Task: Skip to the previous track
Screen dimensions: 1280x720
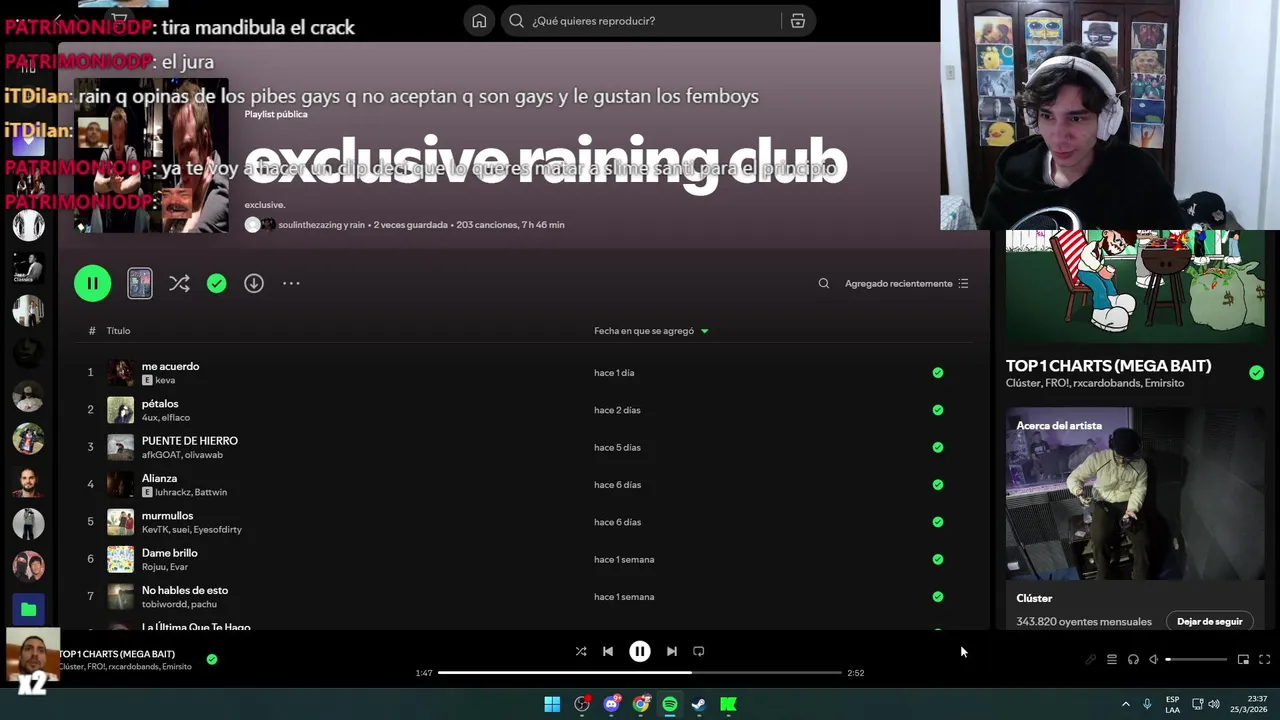Action: 608,651
